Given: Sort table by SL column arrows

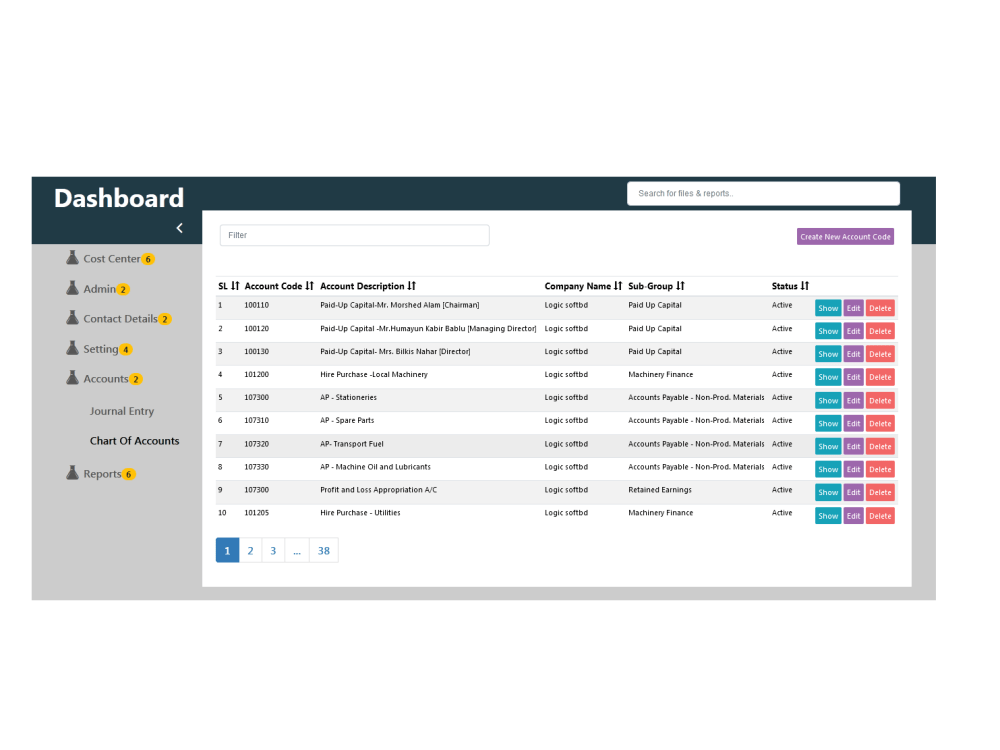Looking at the screenshot, I should click(235, 286).
